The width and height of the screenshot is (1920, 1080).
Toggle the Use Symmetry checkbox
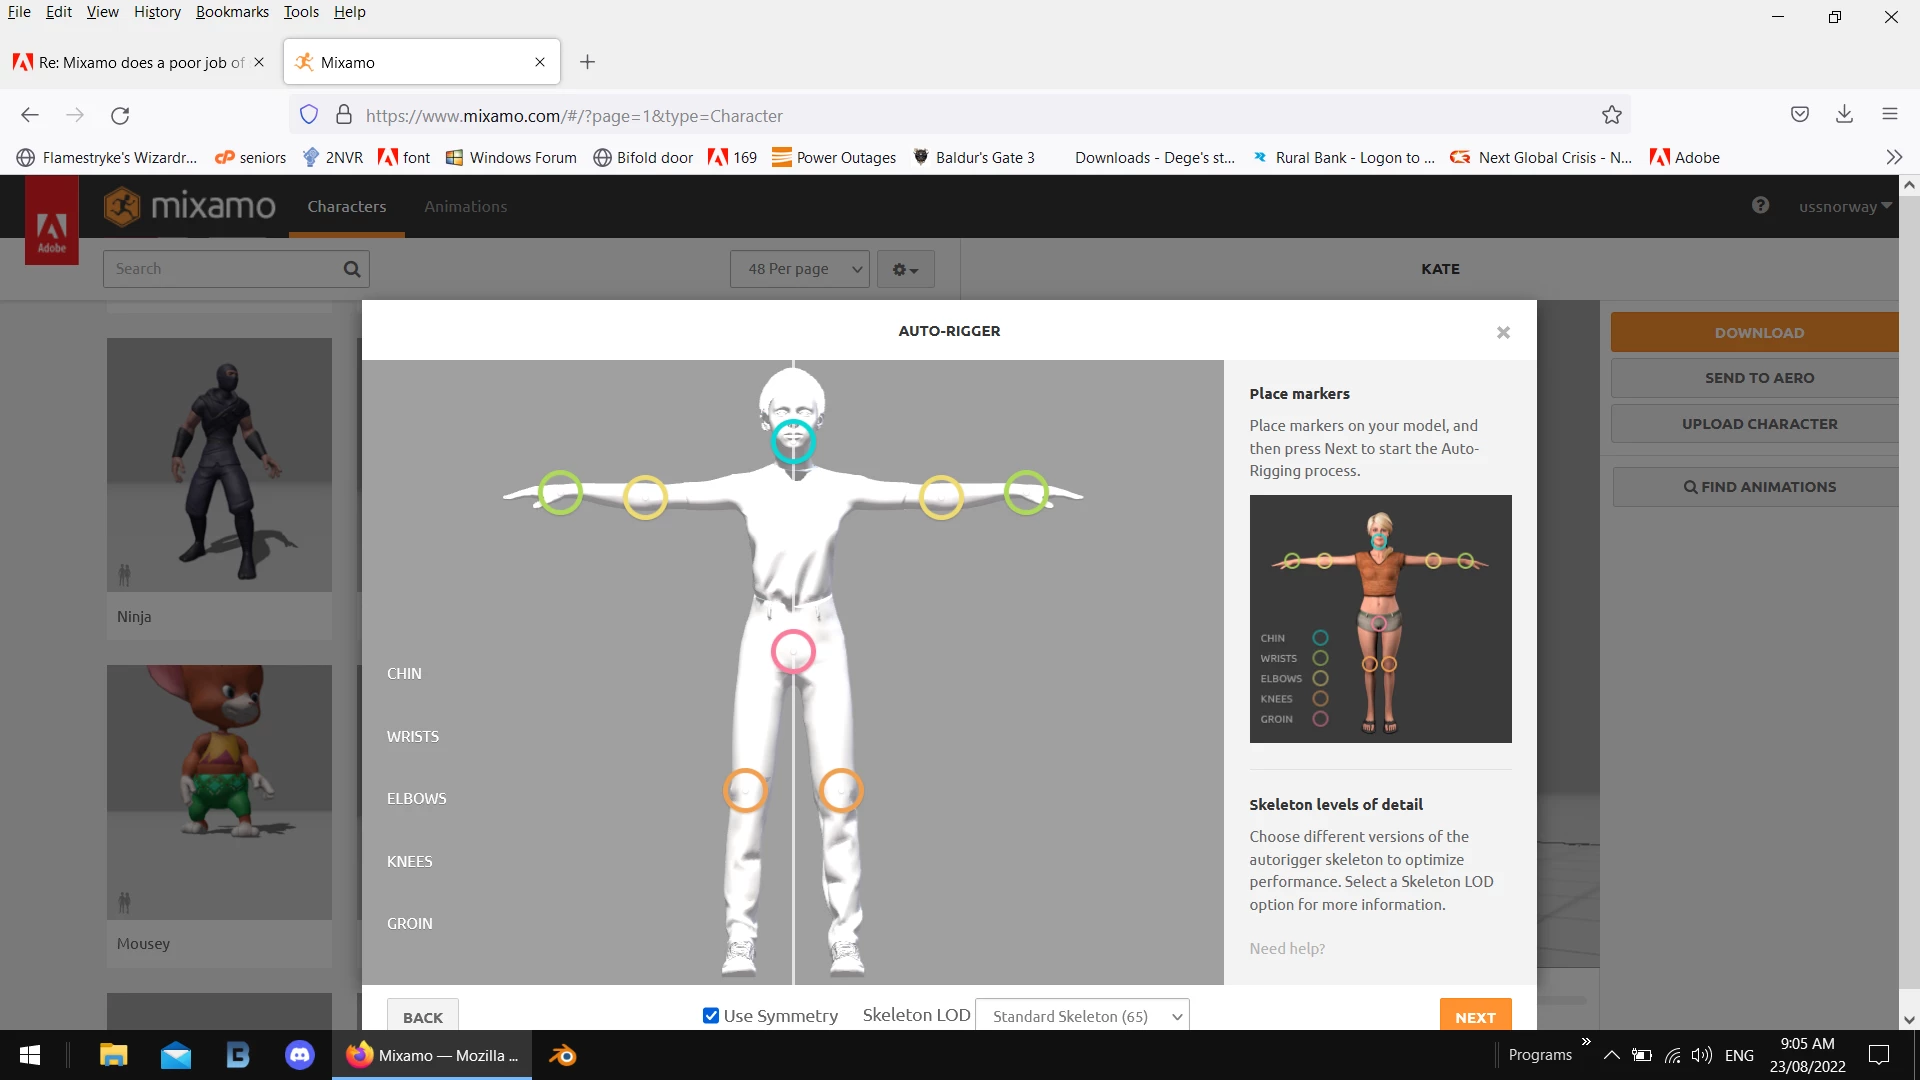tap(711, 1016)
